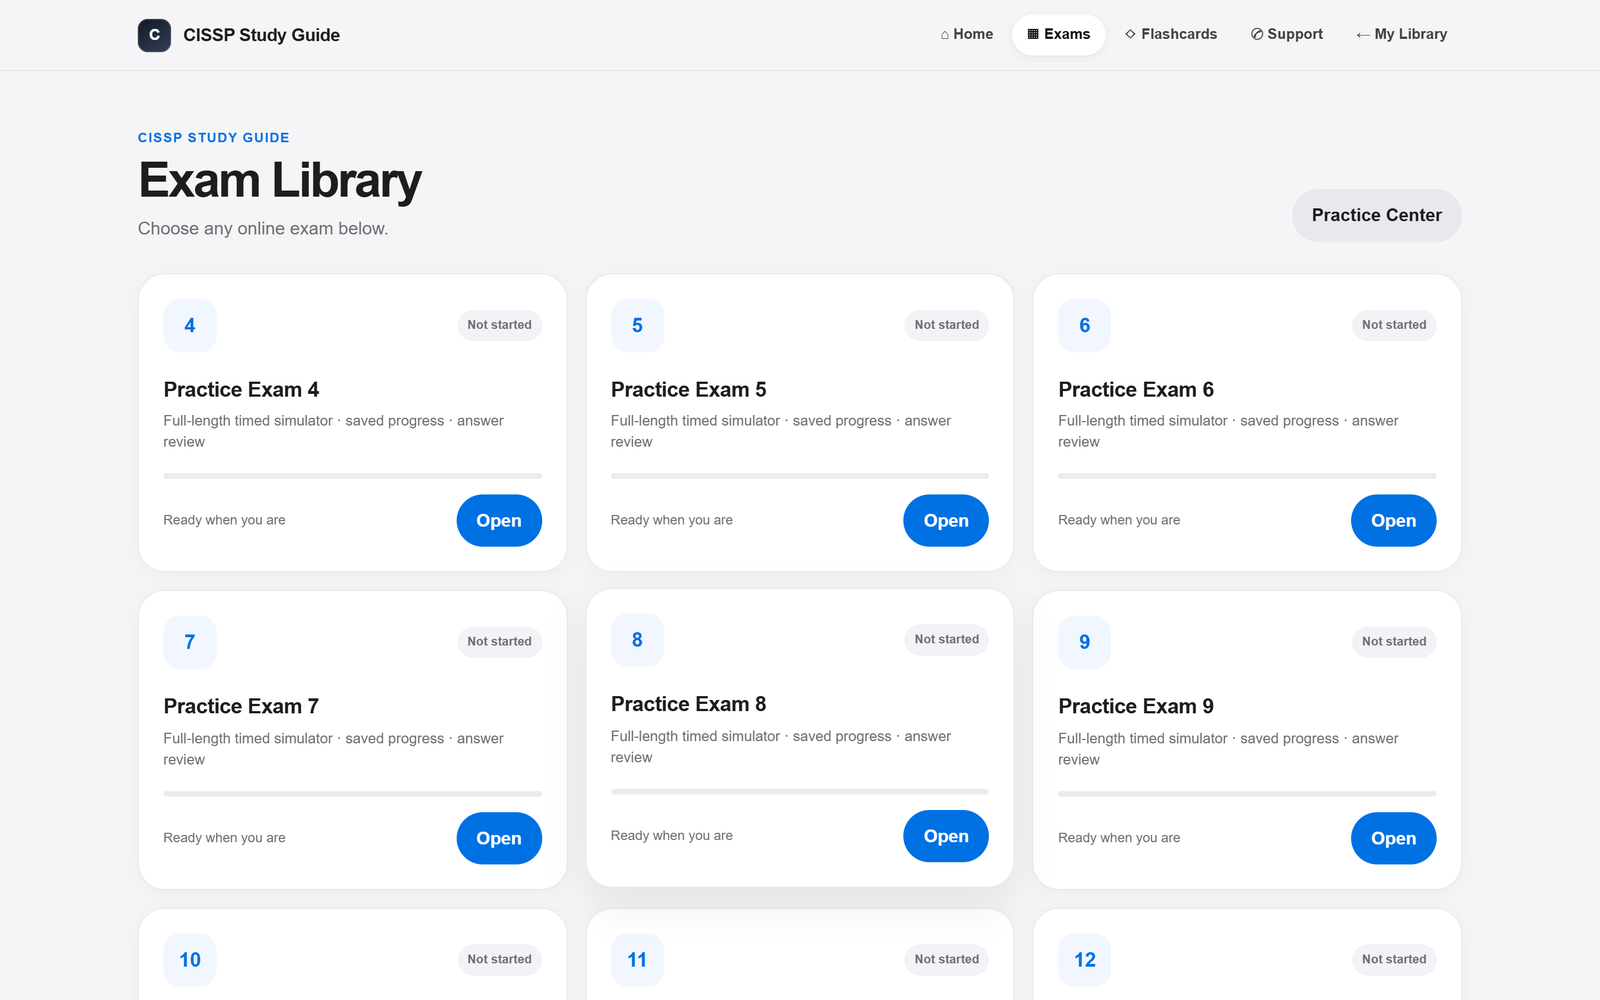Click the Practice Exam 7 title
1600x1000 pixels.
pos(241,706)
